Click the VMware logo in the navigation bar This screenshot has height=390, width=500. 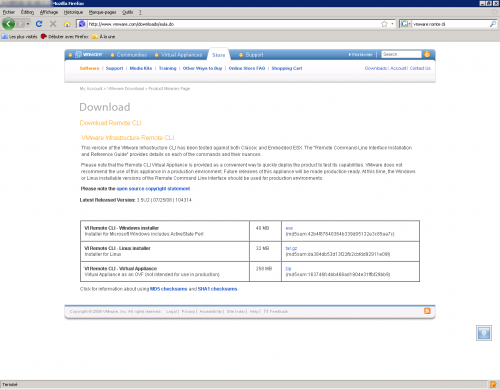click(88, 54)
